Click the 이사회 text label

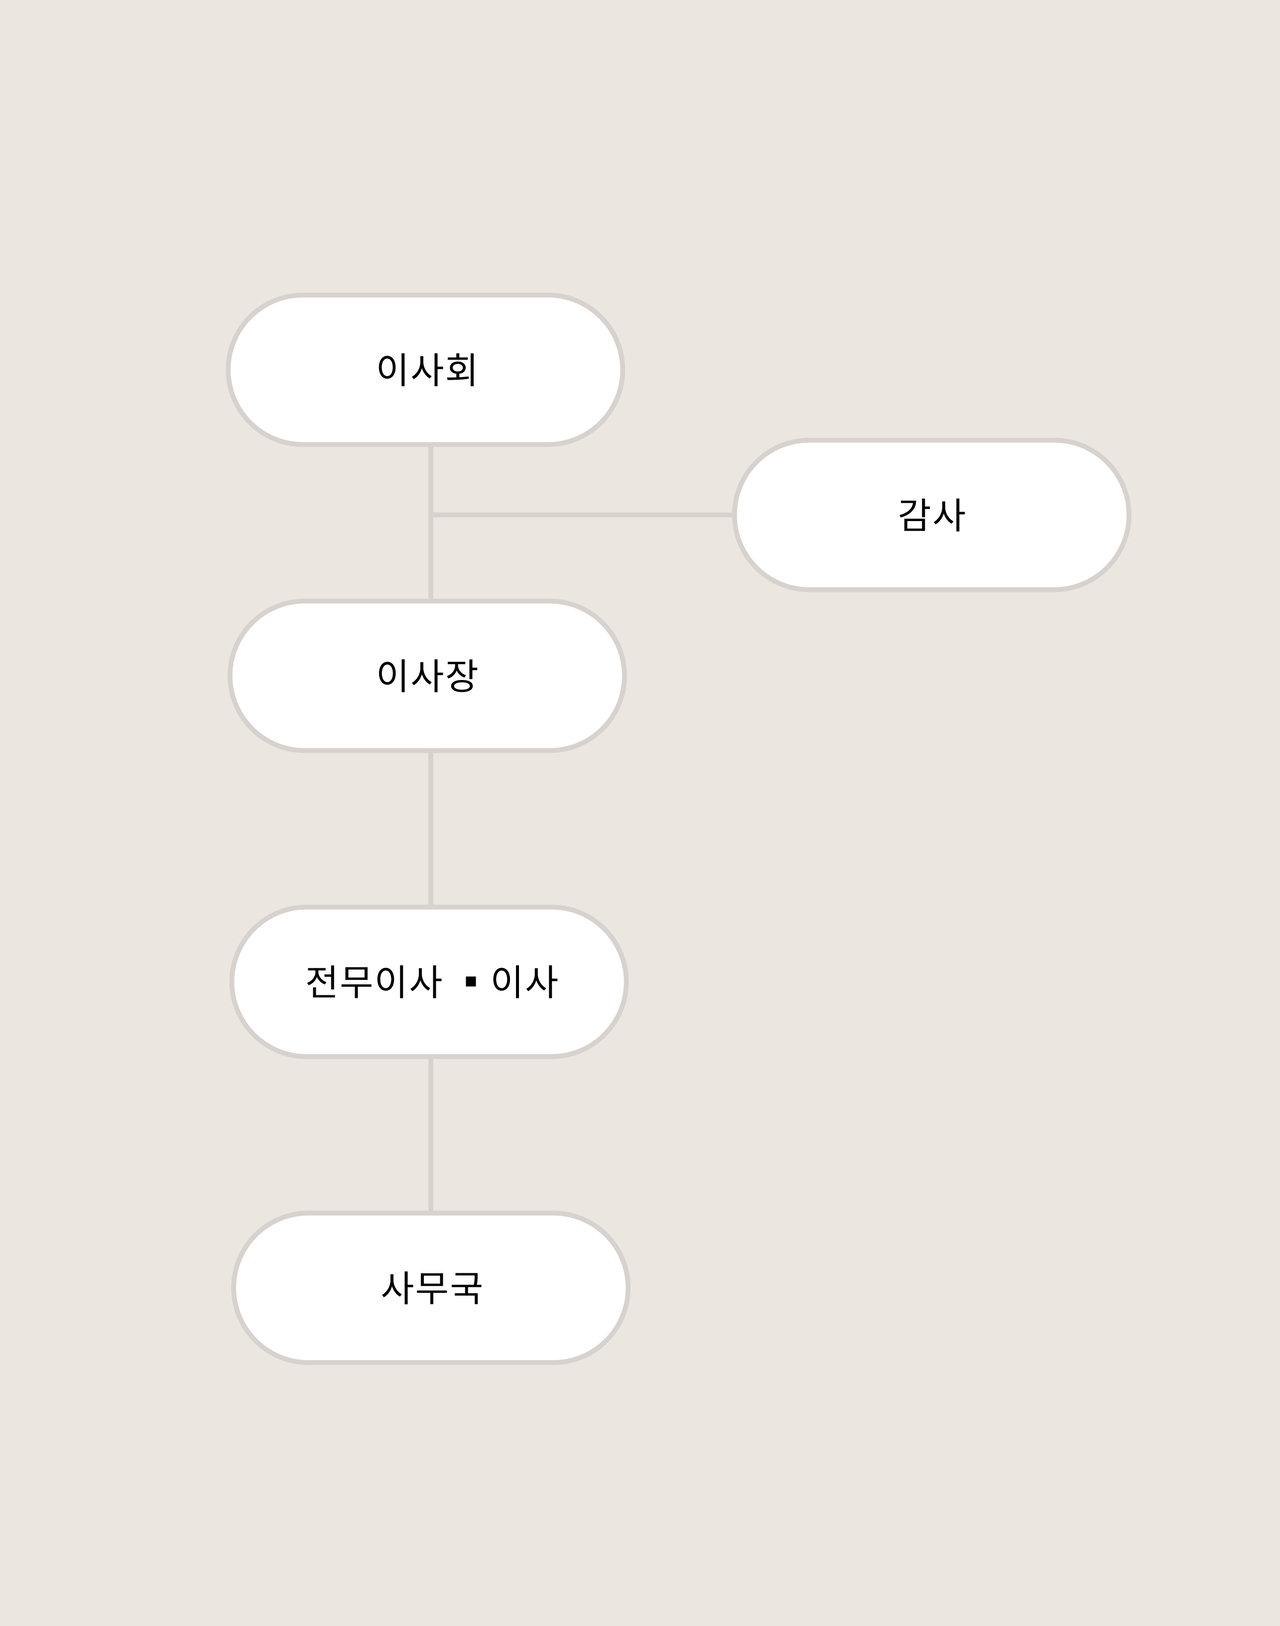point(427,370)
